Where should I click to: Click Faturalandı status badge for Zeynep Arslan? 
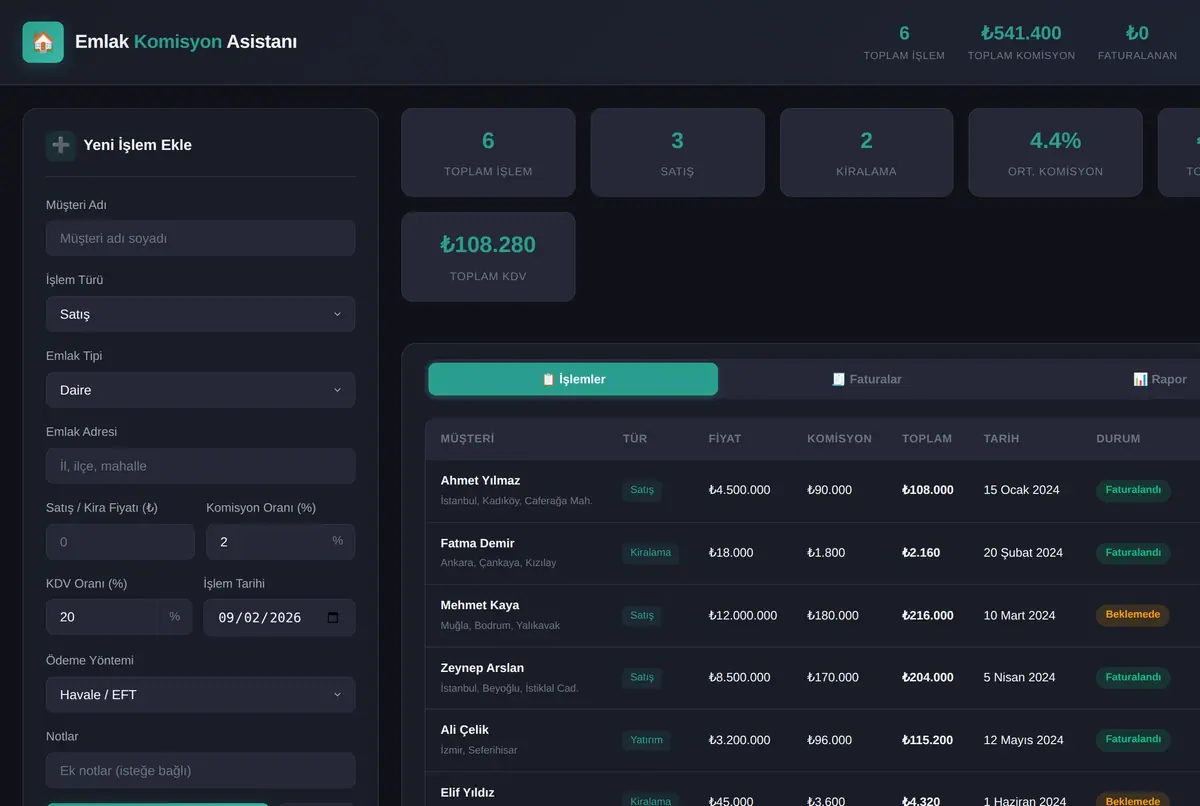pos(1133,677)
